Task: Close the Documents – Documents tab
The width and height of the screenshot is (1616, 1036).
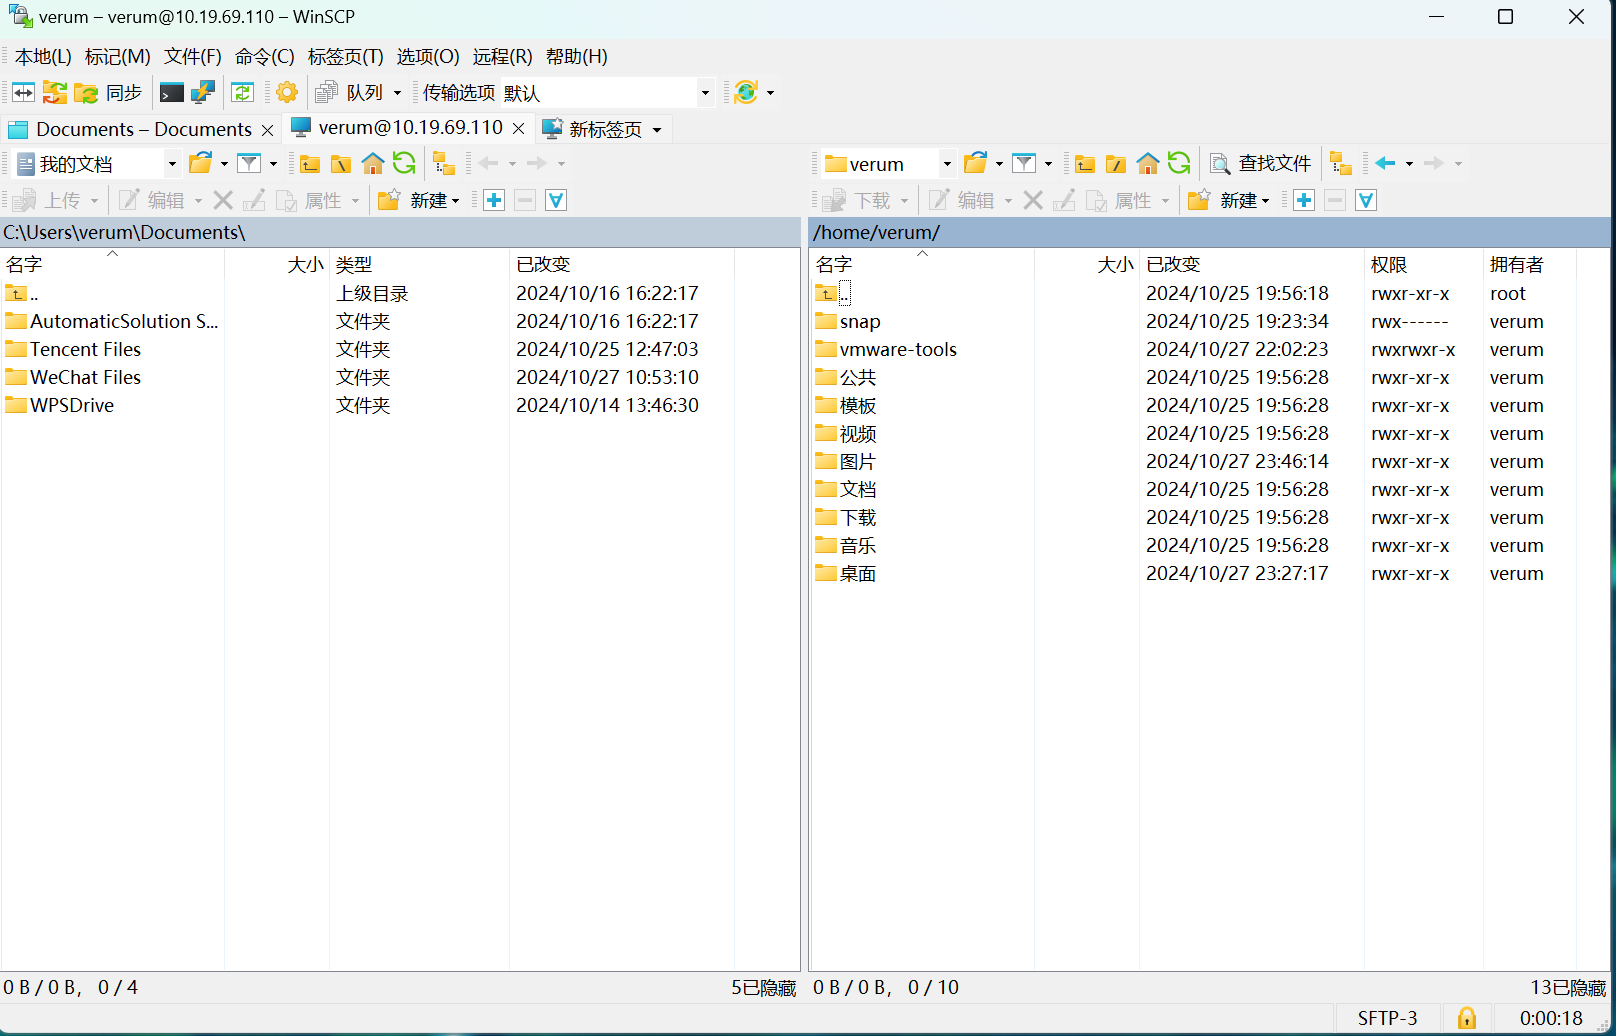Action: tap(267, 130)
